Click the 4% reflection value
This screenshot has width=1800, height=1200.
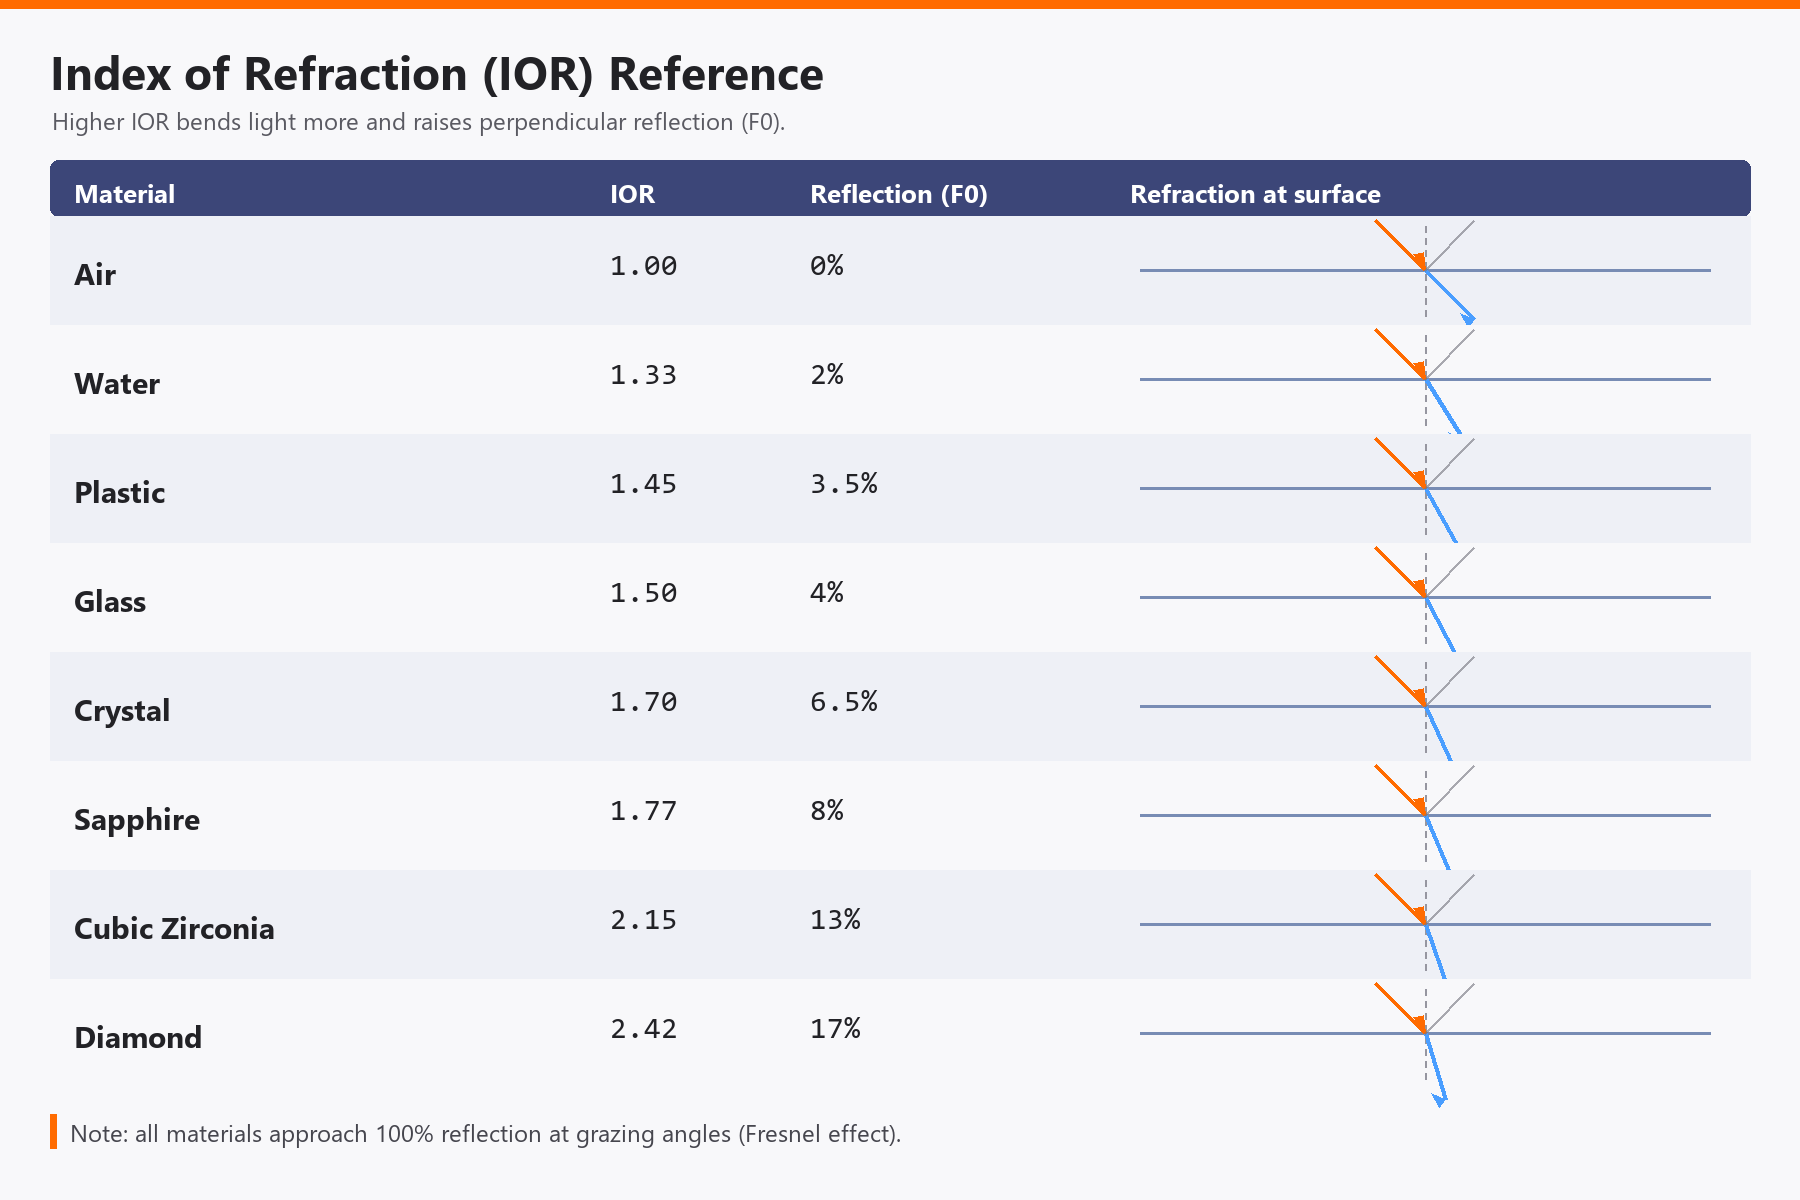827,593
